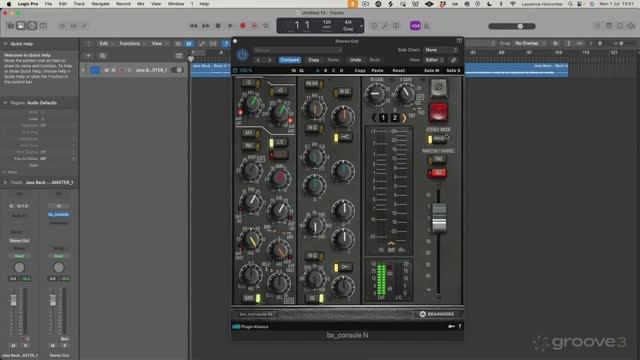
Task: Click the Inspector icon in control bar
Action: click(x=21, y=26)
